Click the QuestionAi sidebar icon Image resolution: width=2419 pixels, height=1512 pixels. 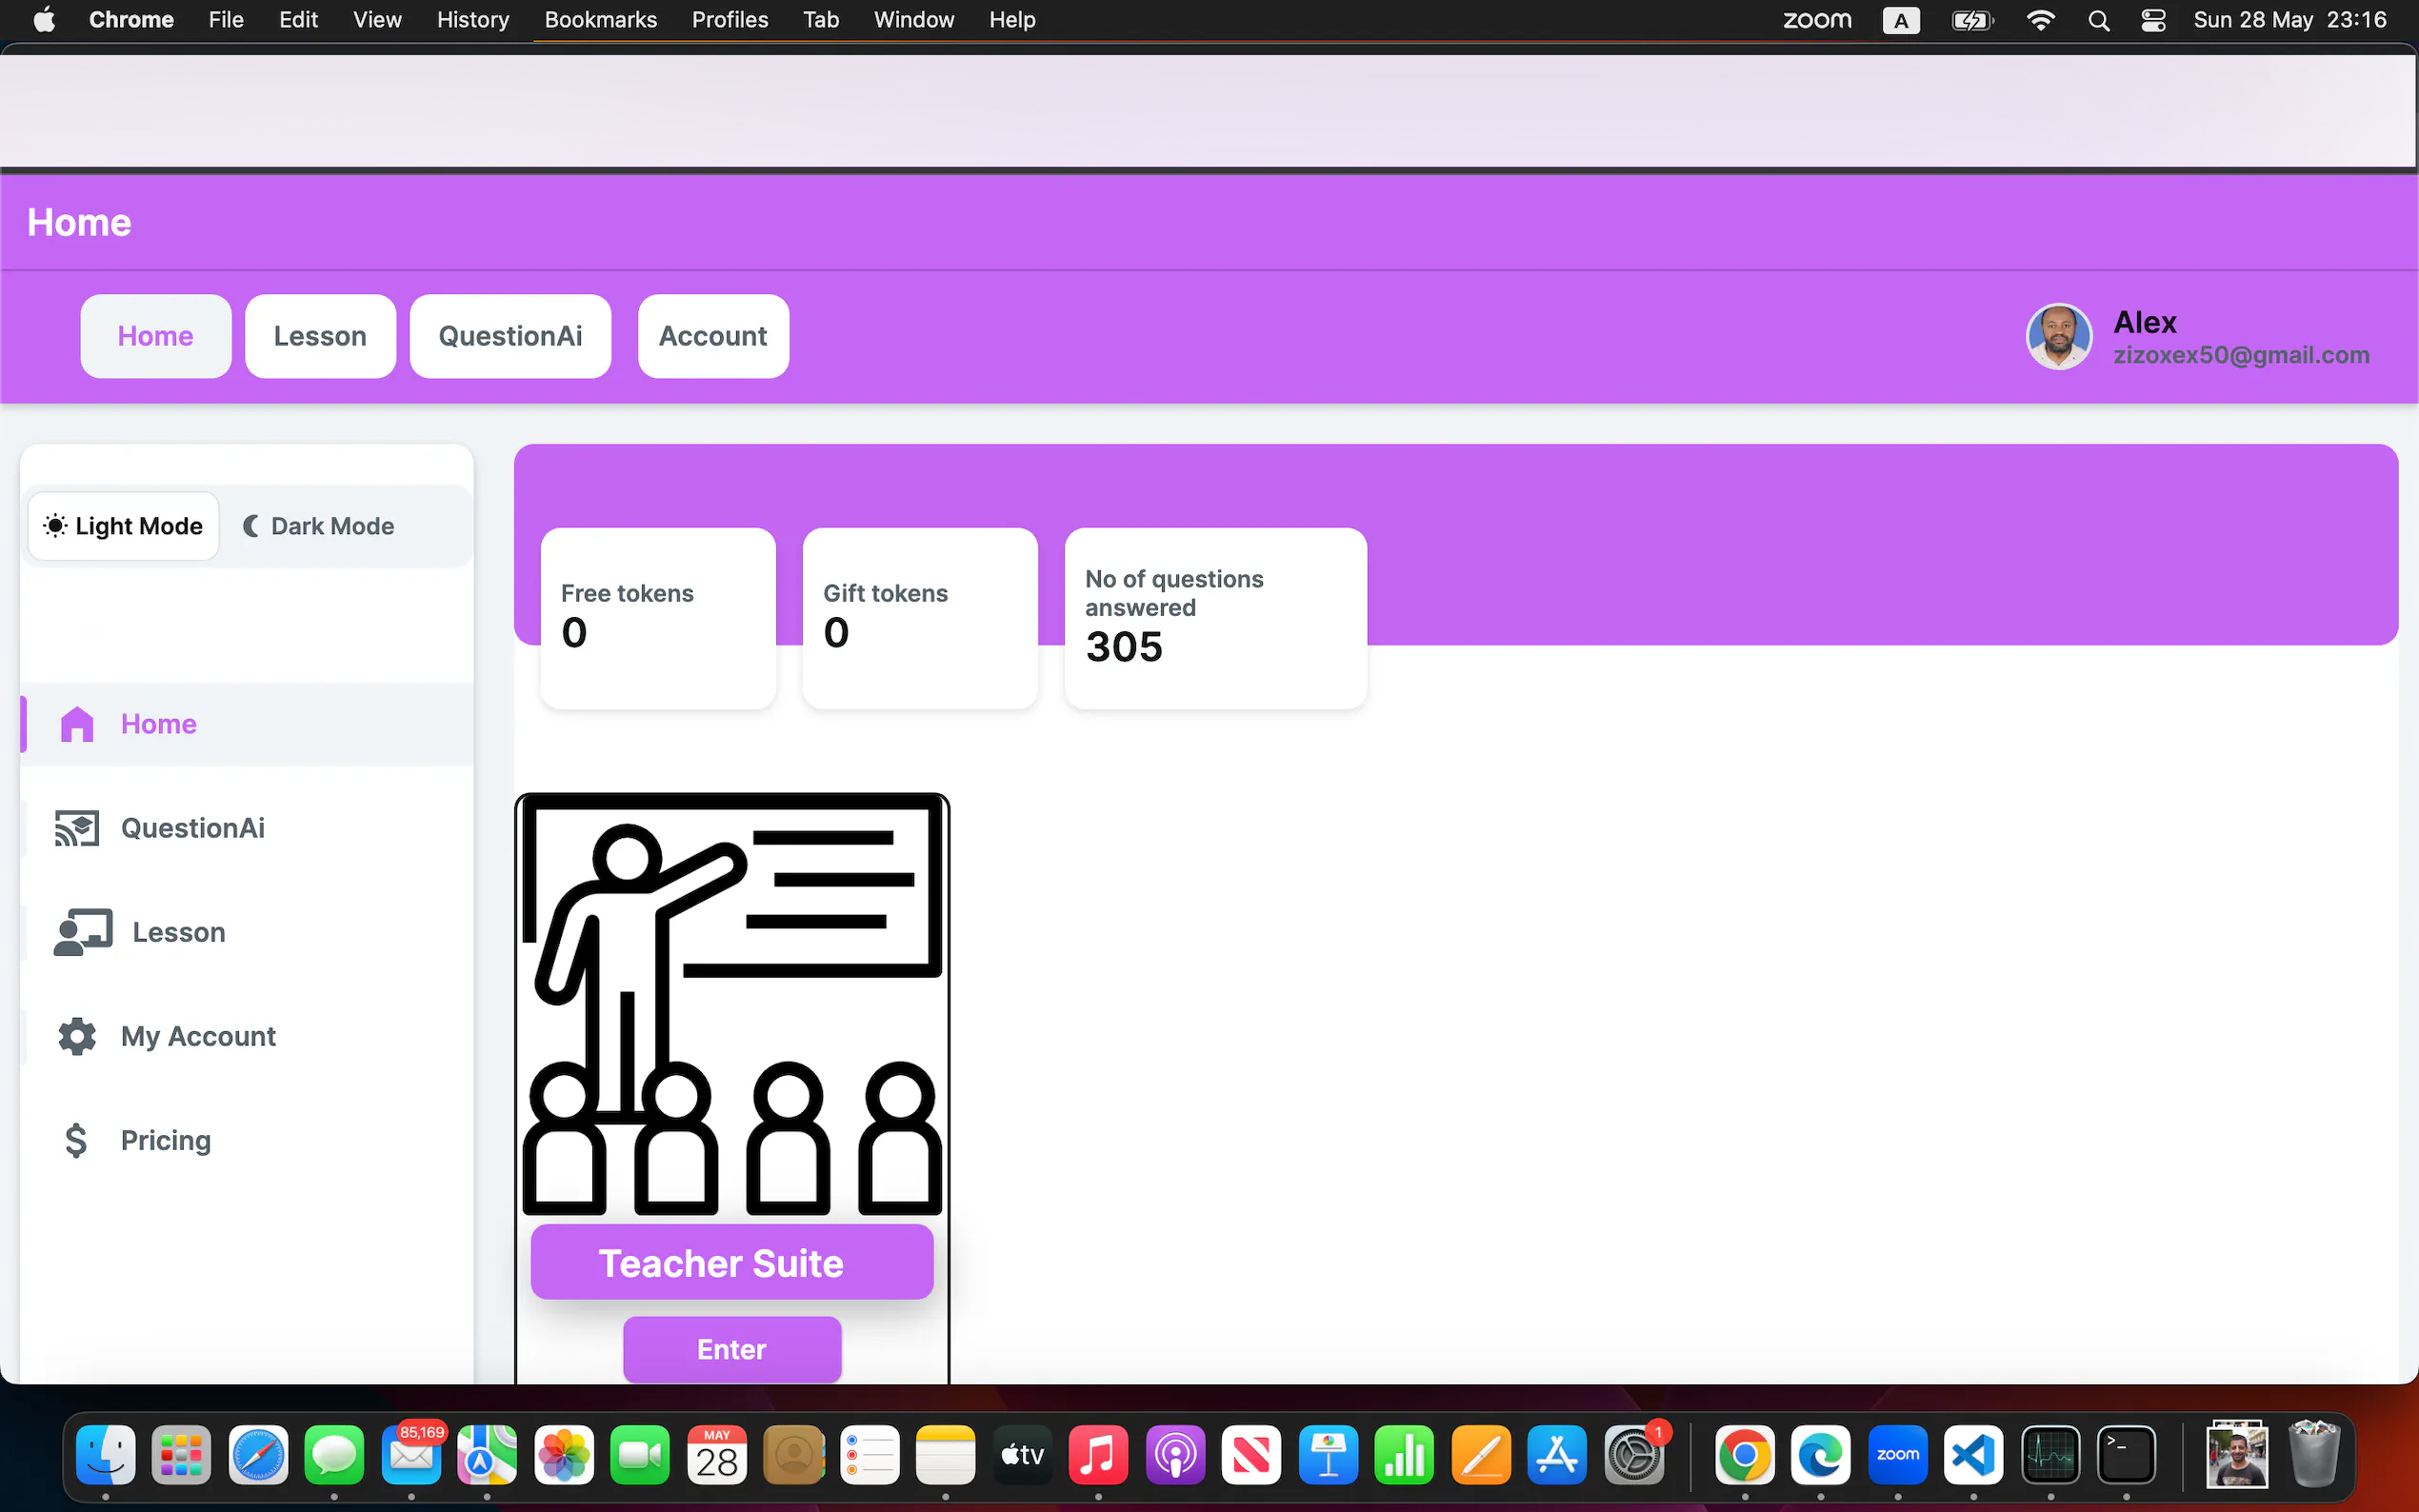[x=77, y=828]
